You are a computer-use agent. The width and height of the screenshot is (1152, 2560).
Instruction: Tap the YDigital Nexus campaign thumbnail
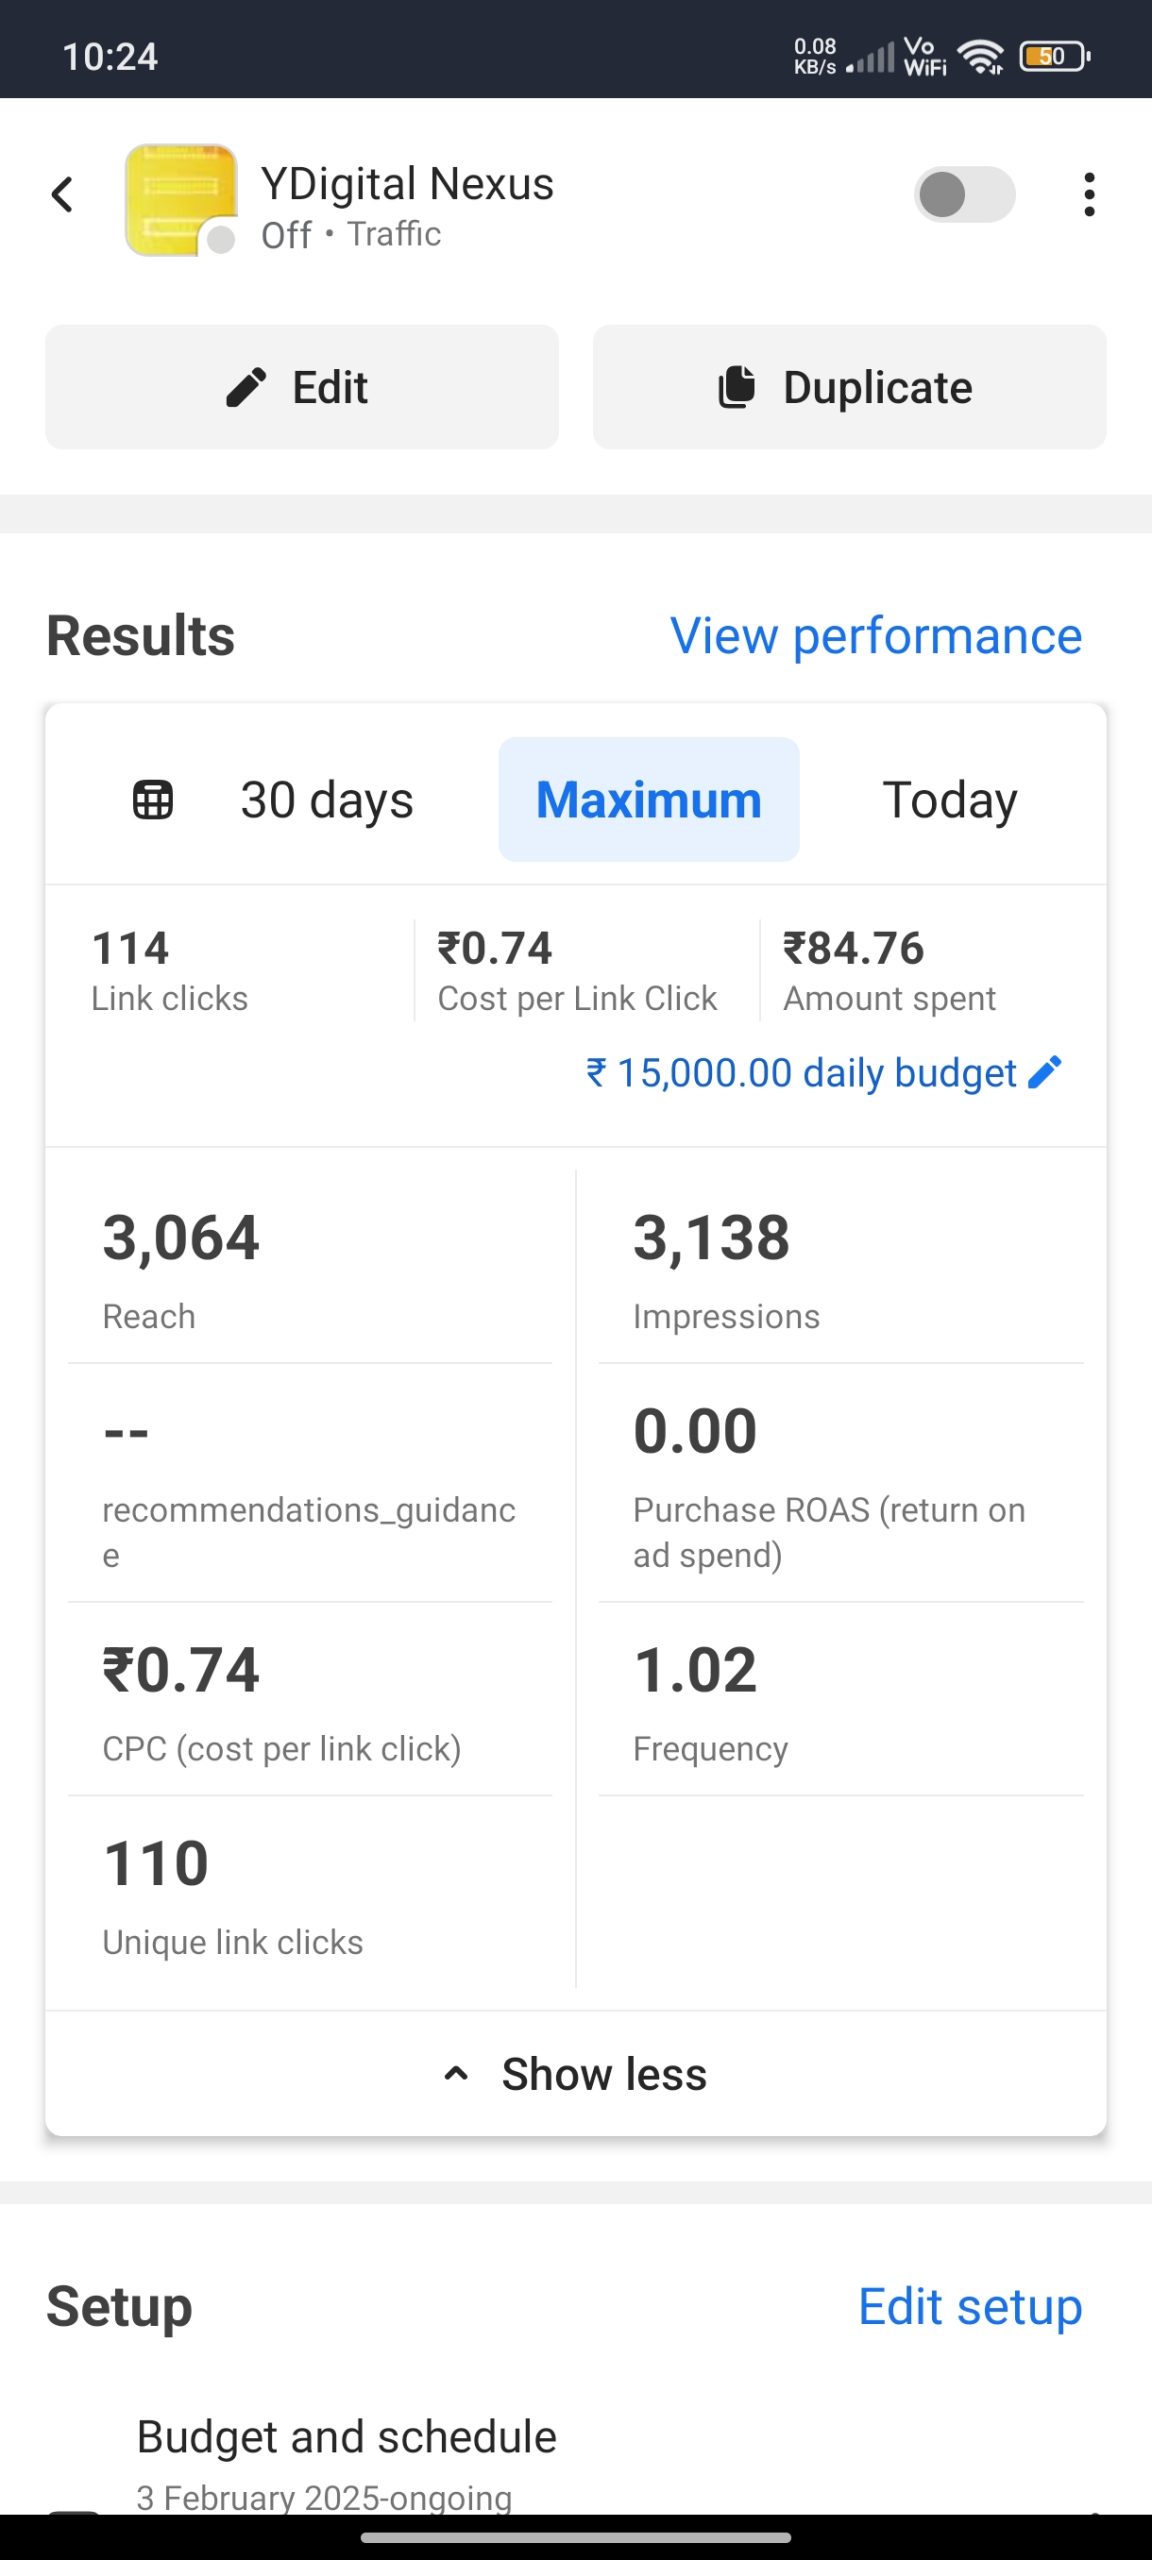coord(180,199)
